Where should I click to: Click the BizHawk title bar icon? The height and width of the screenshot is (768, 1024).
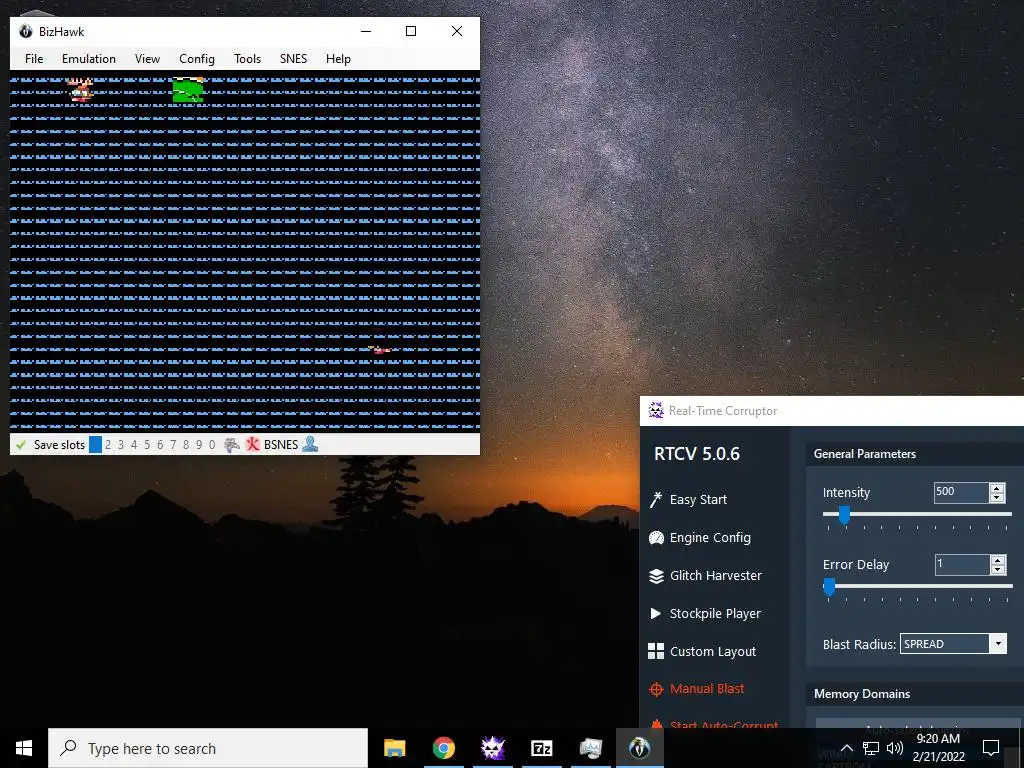[x=25, y=31]
